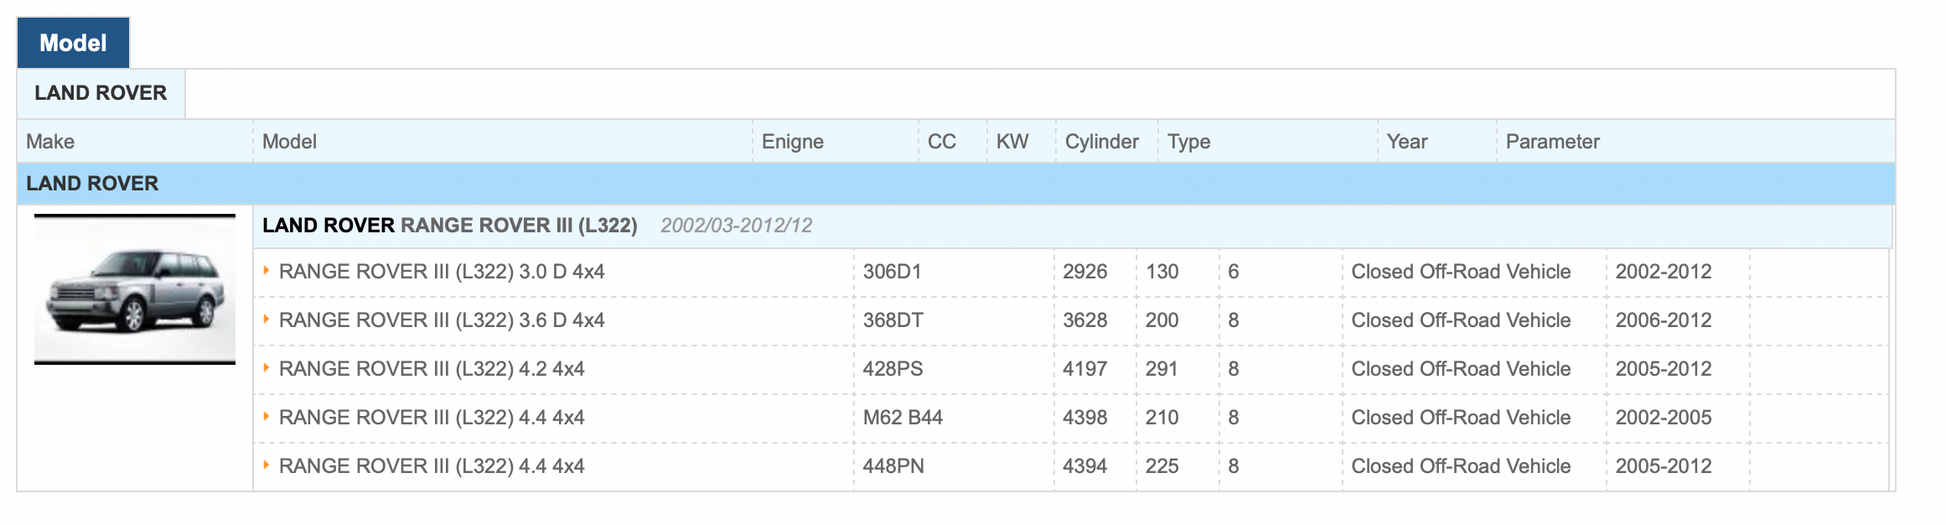Click the orange arrow beside 4.2 4x4
This screenshot has width=1946, height=525.
click(x=266, y=368)
